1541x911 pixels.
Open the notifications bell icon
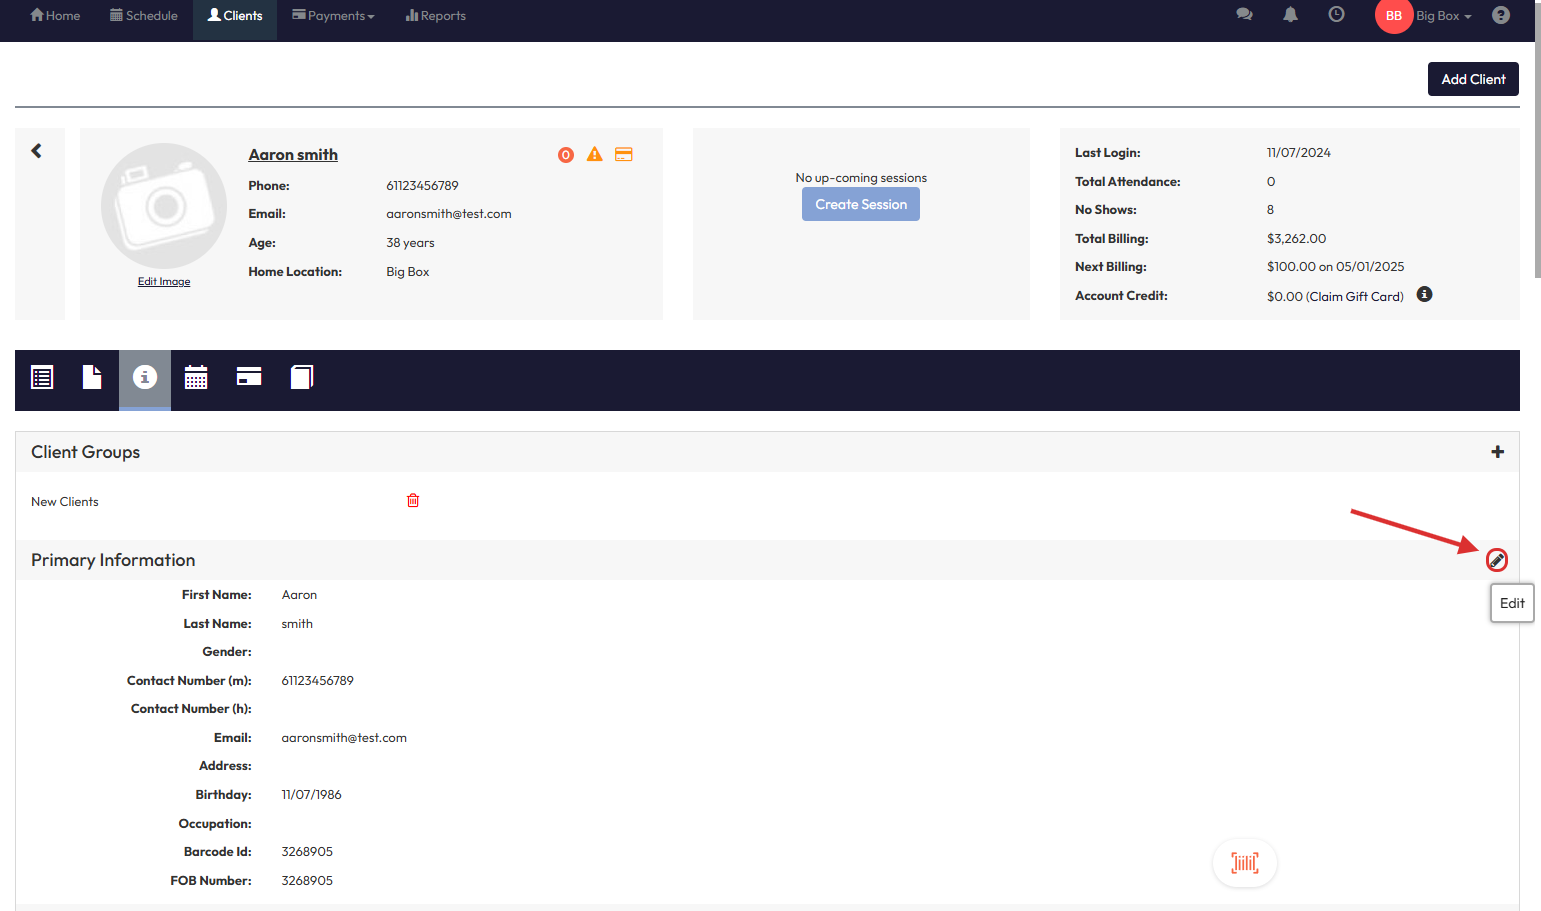tap(1290, 15)
